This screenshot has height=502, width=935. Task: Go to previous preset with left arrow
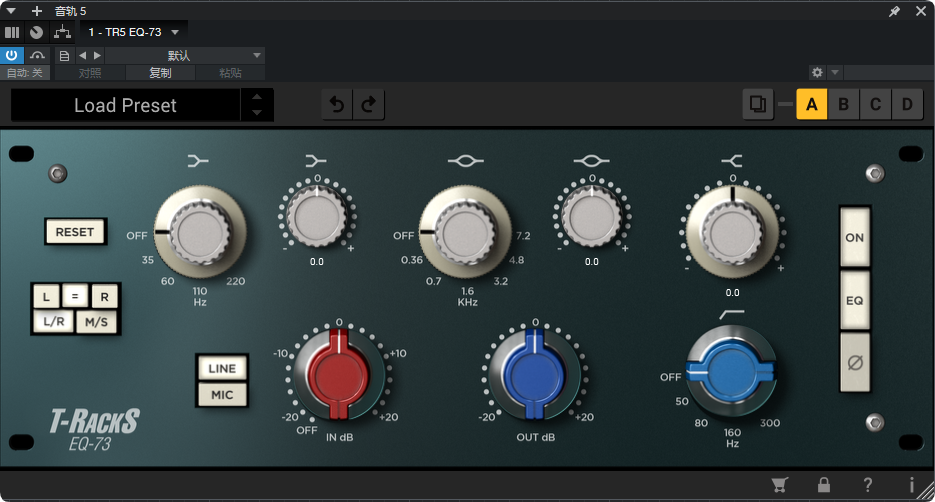point(82,55)
